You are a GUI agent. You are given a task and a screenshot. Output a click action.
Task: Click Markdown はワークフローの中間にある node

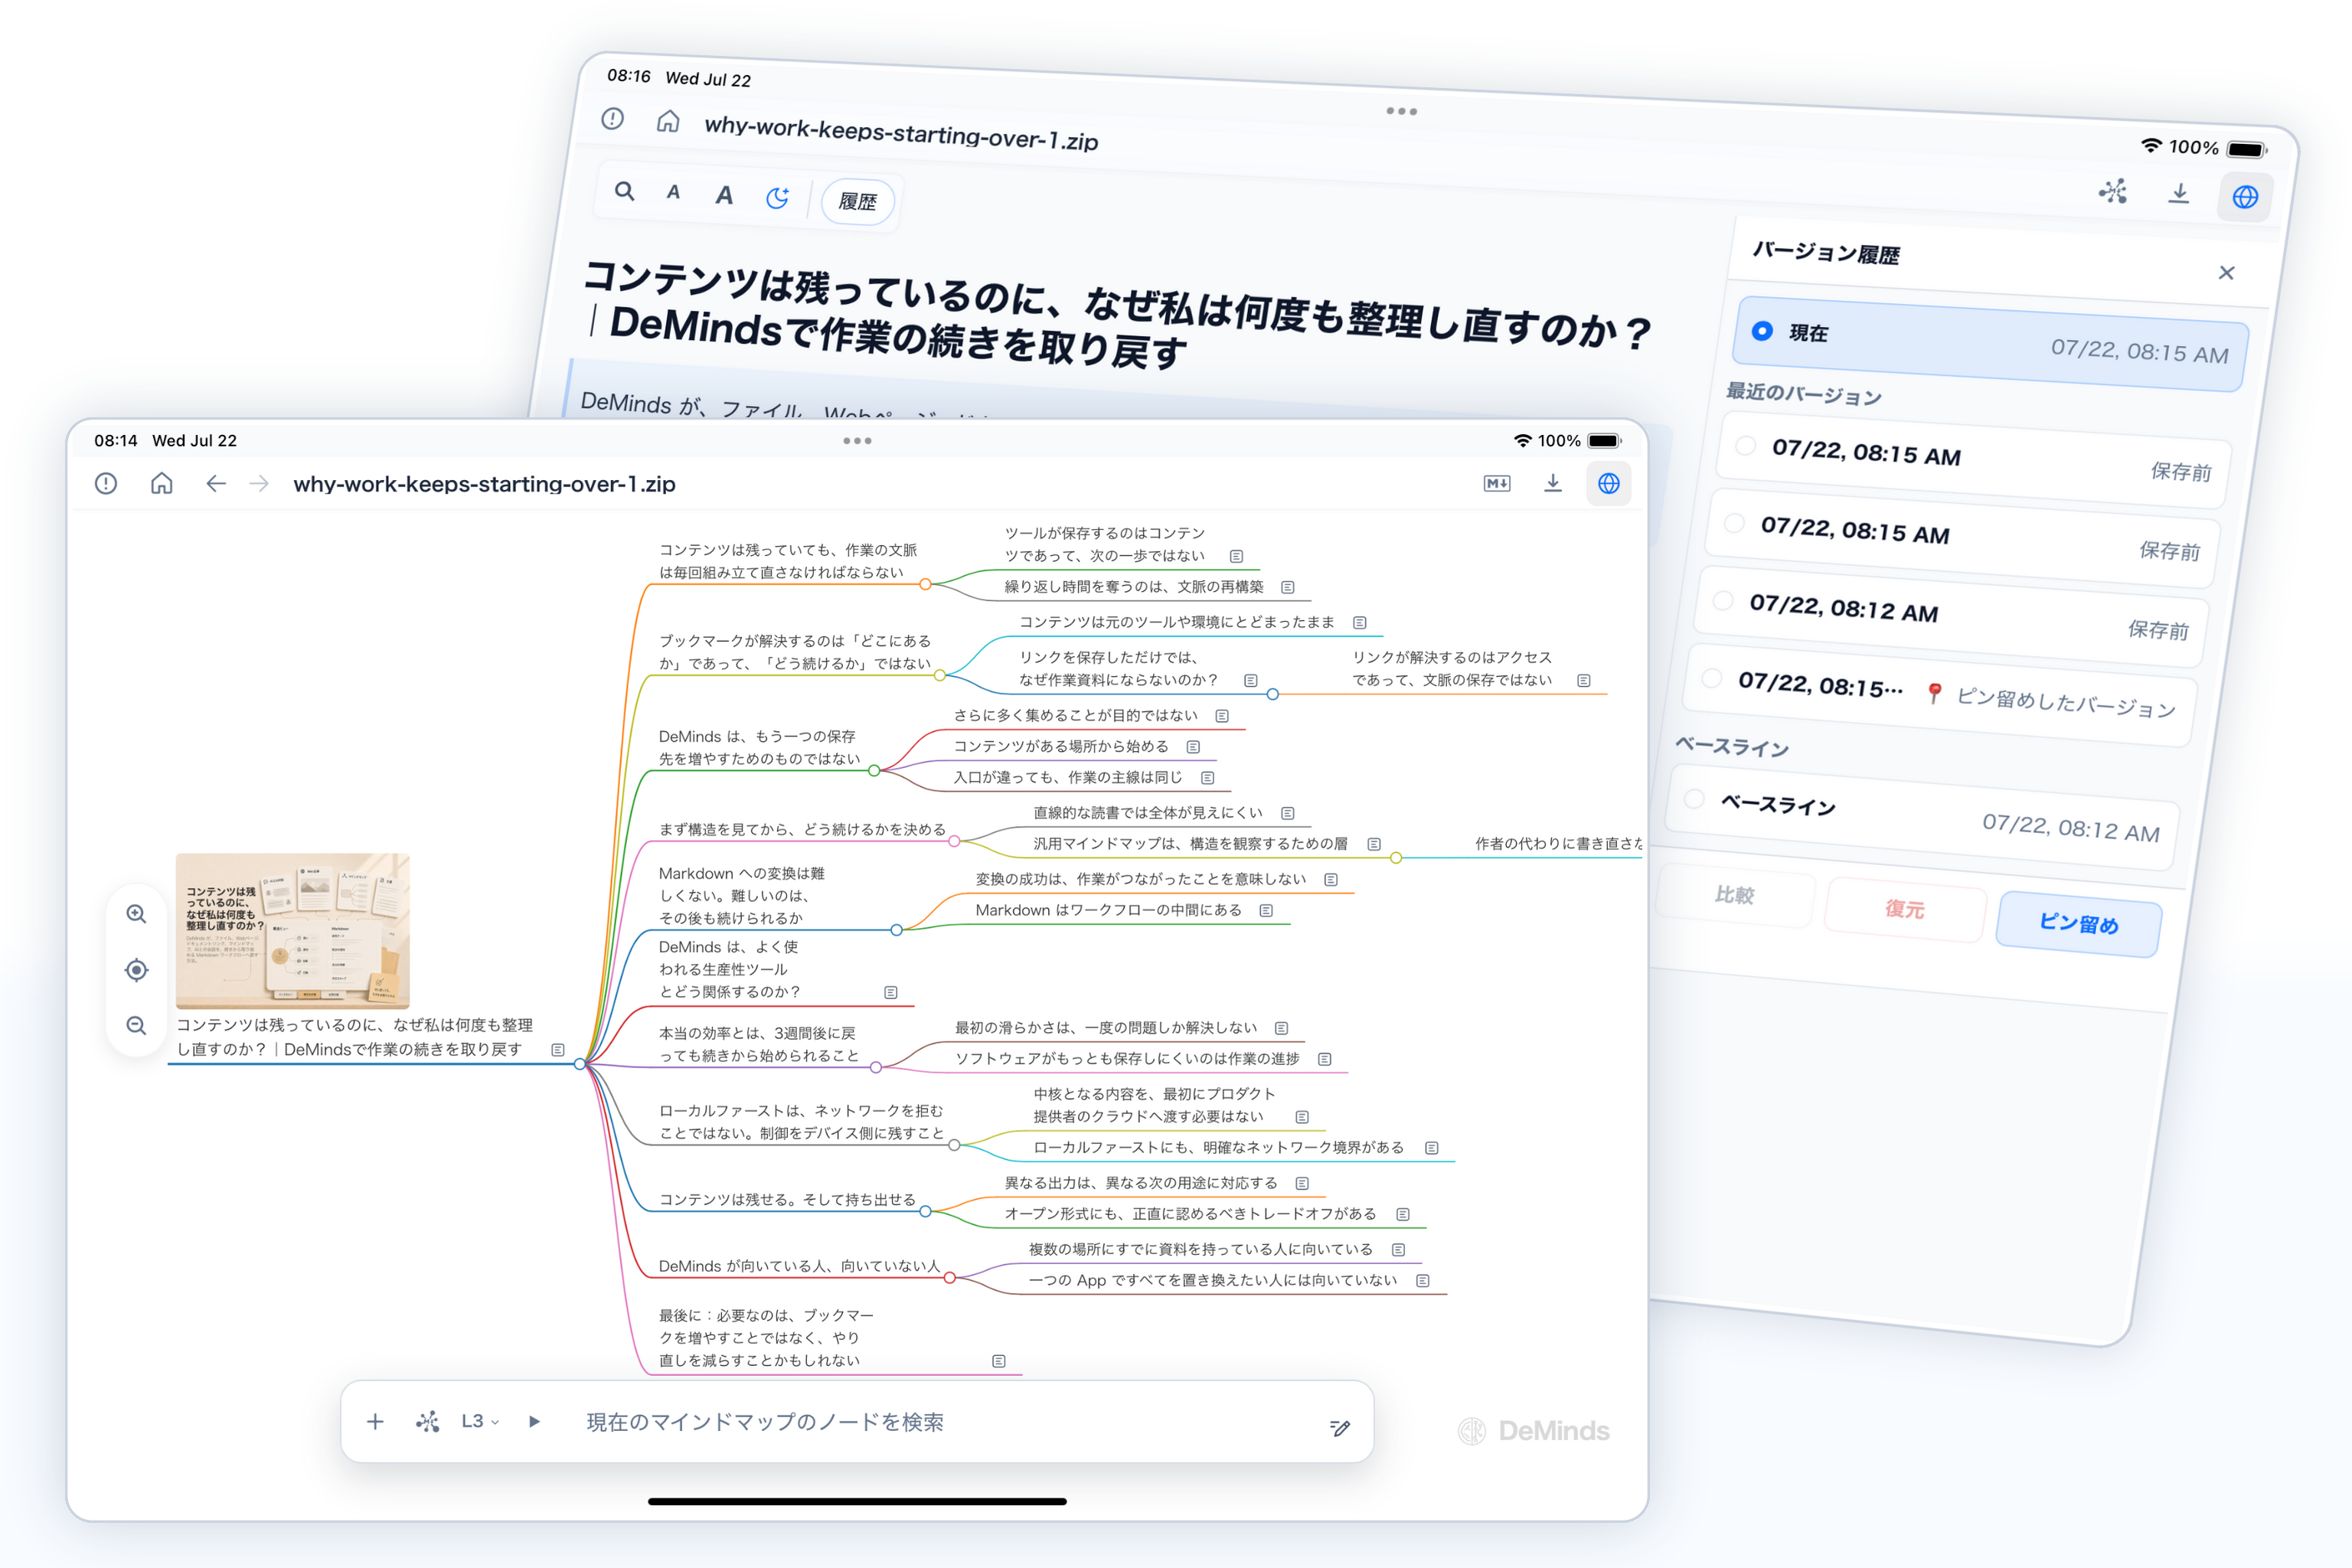click(1109, 911)
